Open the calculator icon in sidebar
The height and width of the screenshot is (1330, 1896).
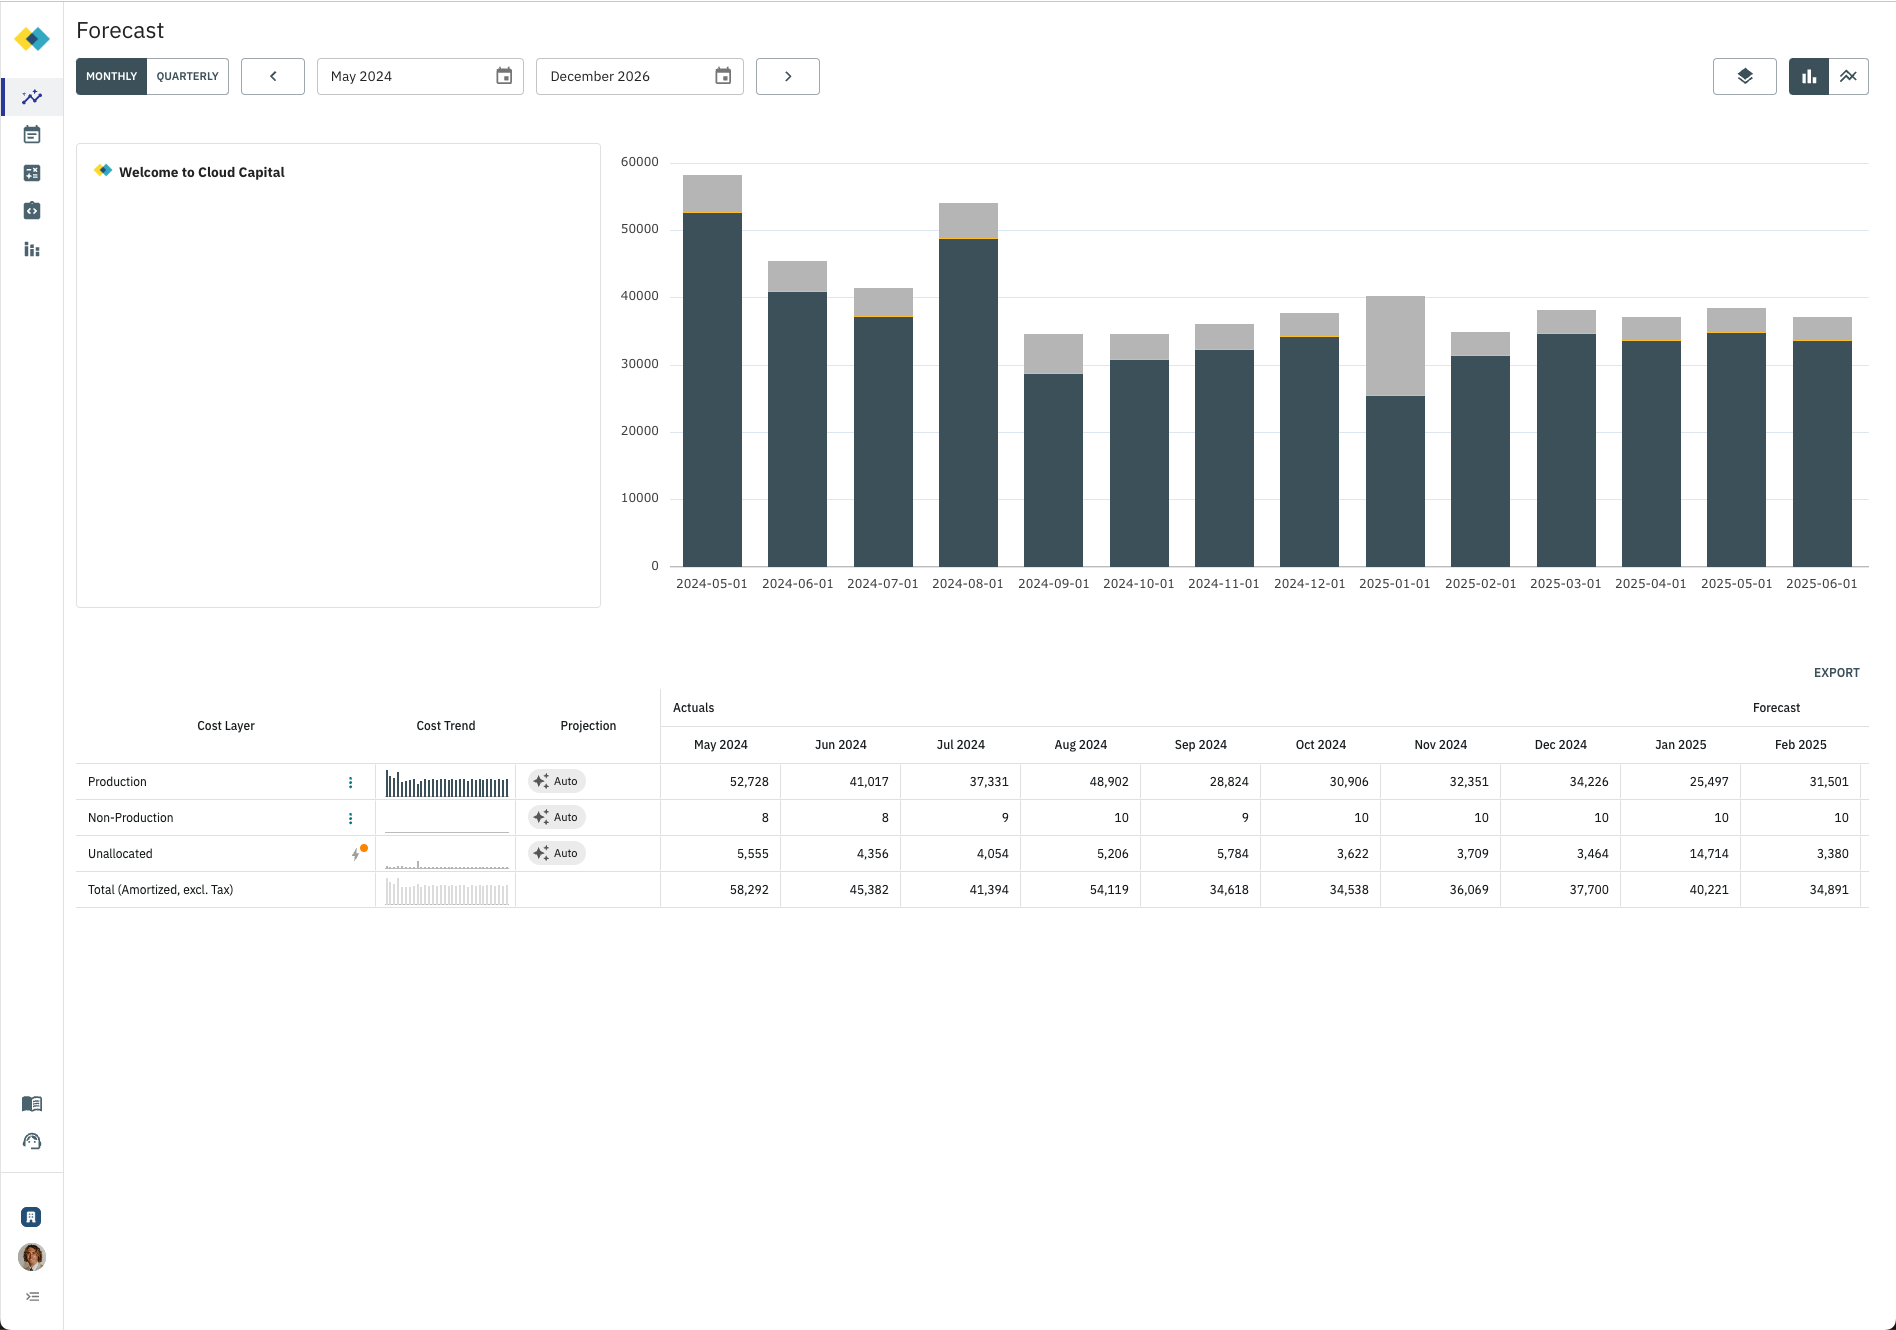click(x=32, y=173)
